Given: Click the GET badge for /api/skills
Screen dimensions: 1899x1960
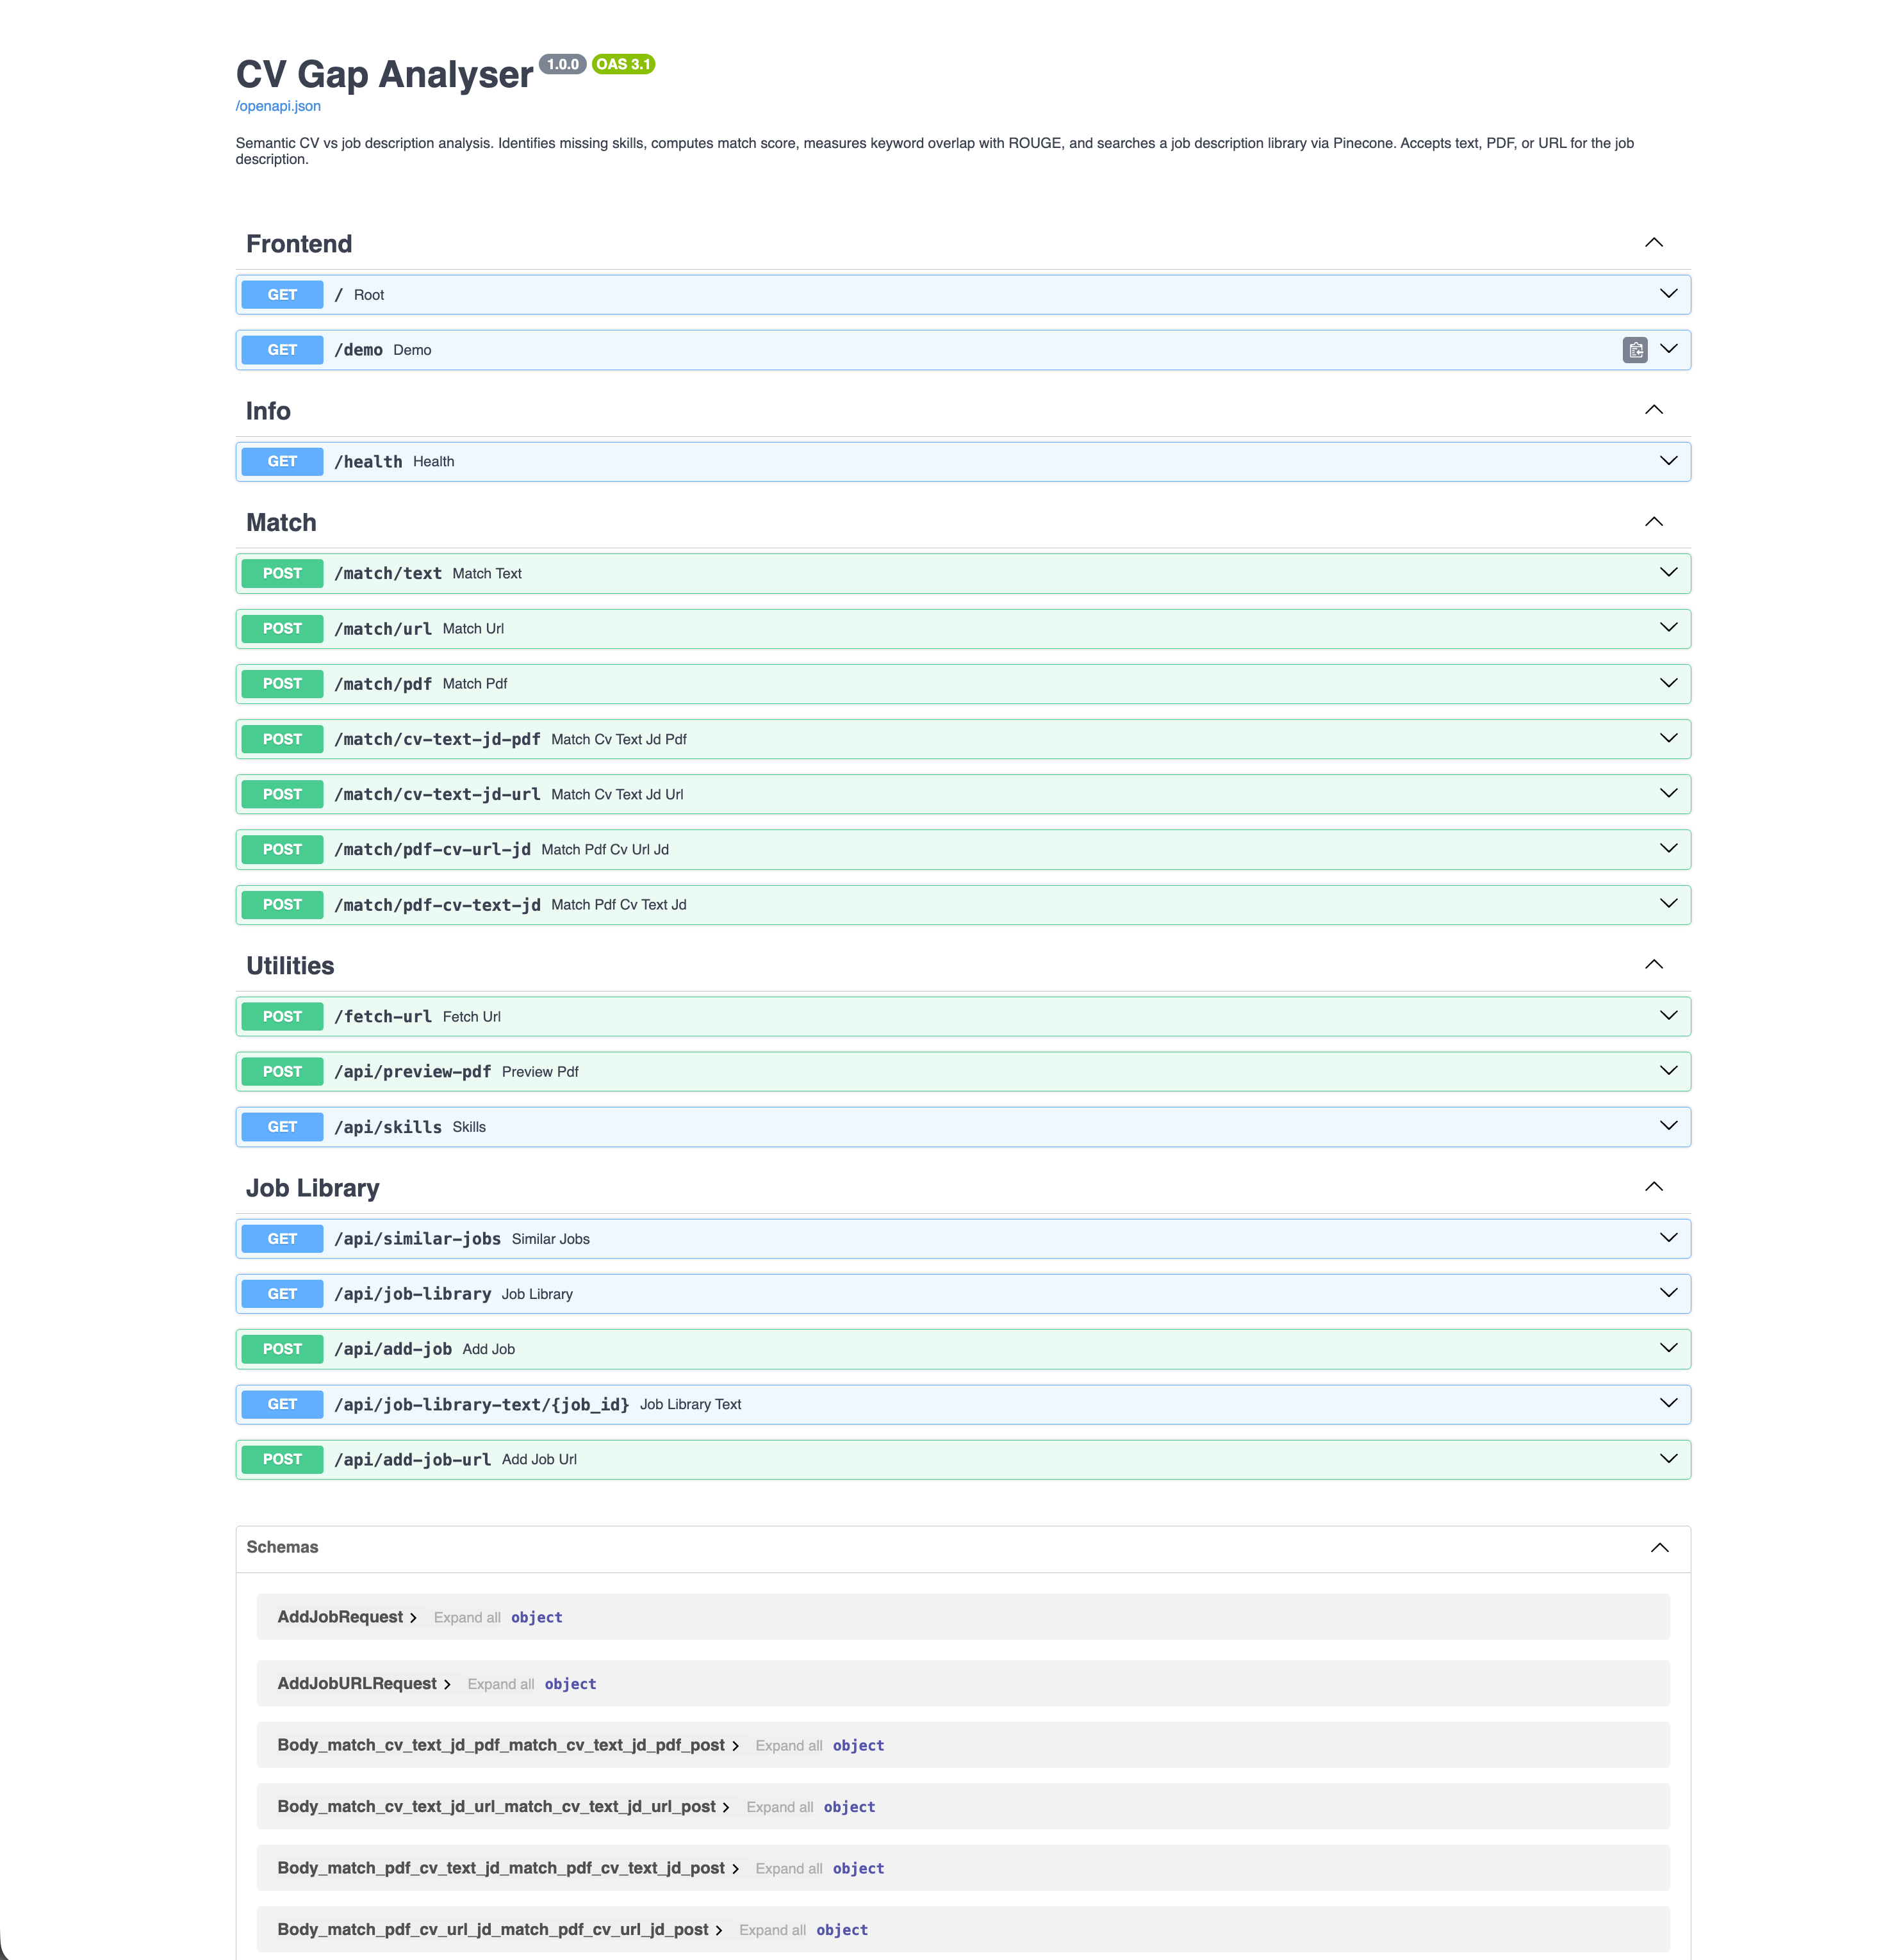Looking at the screenshot, I should tap(282, 1127).
